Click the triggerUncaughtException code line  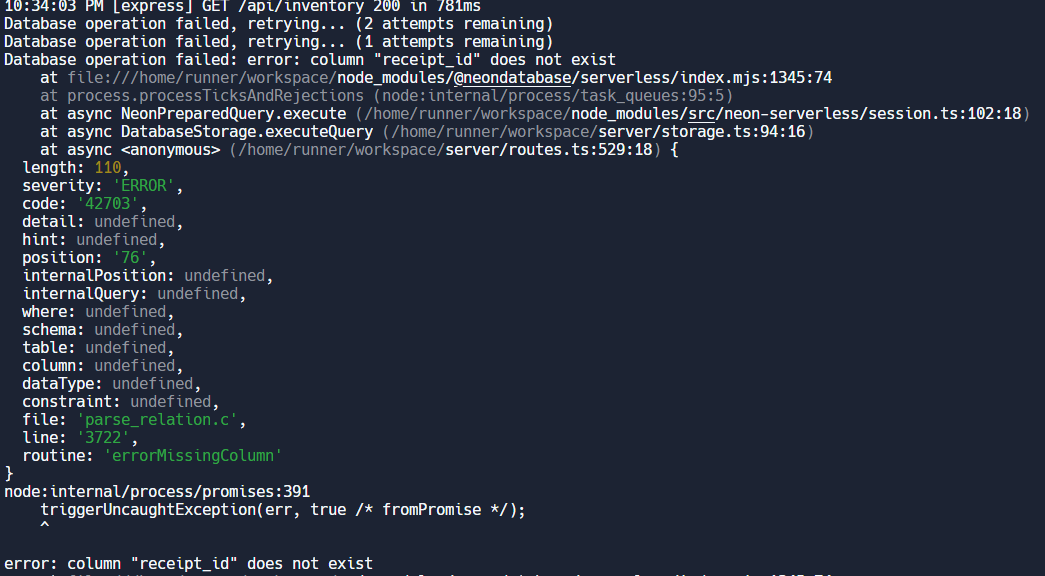pos(283,510)
